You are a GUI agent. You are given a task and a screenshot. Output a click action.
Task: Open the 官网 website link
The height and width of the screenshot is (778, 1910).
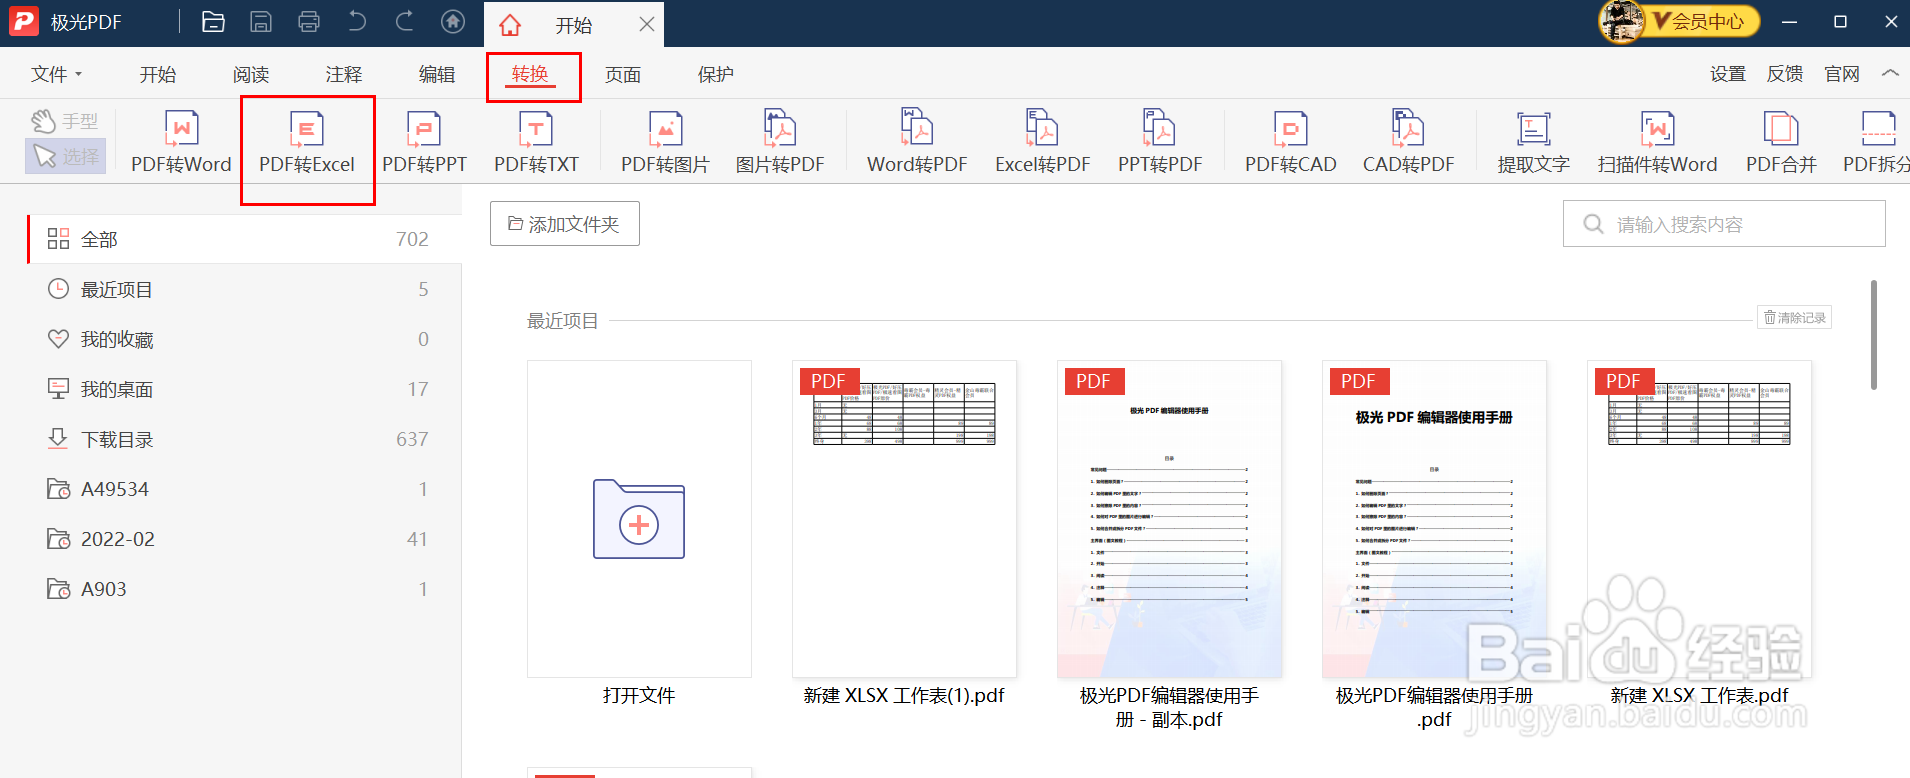1842,74
